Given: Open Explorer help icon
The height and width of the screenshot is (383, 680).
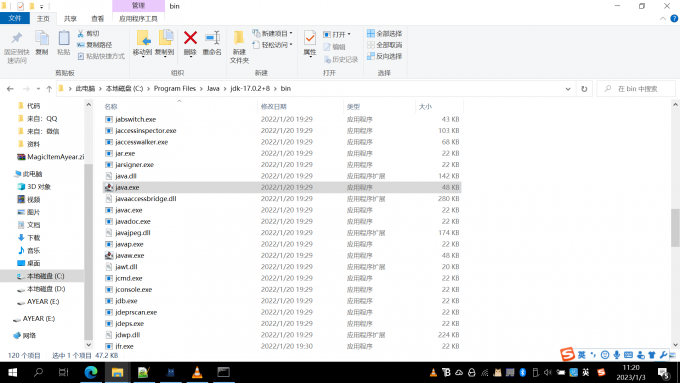Looking at the screenshot, I should [x=674, y=18].
